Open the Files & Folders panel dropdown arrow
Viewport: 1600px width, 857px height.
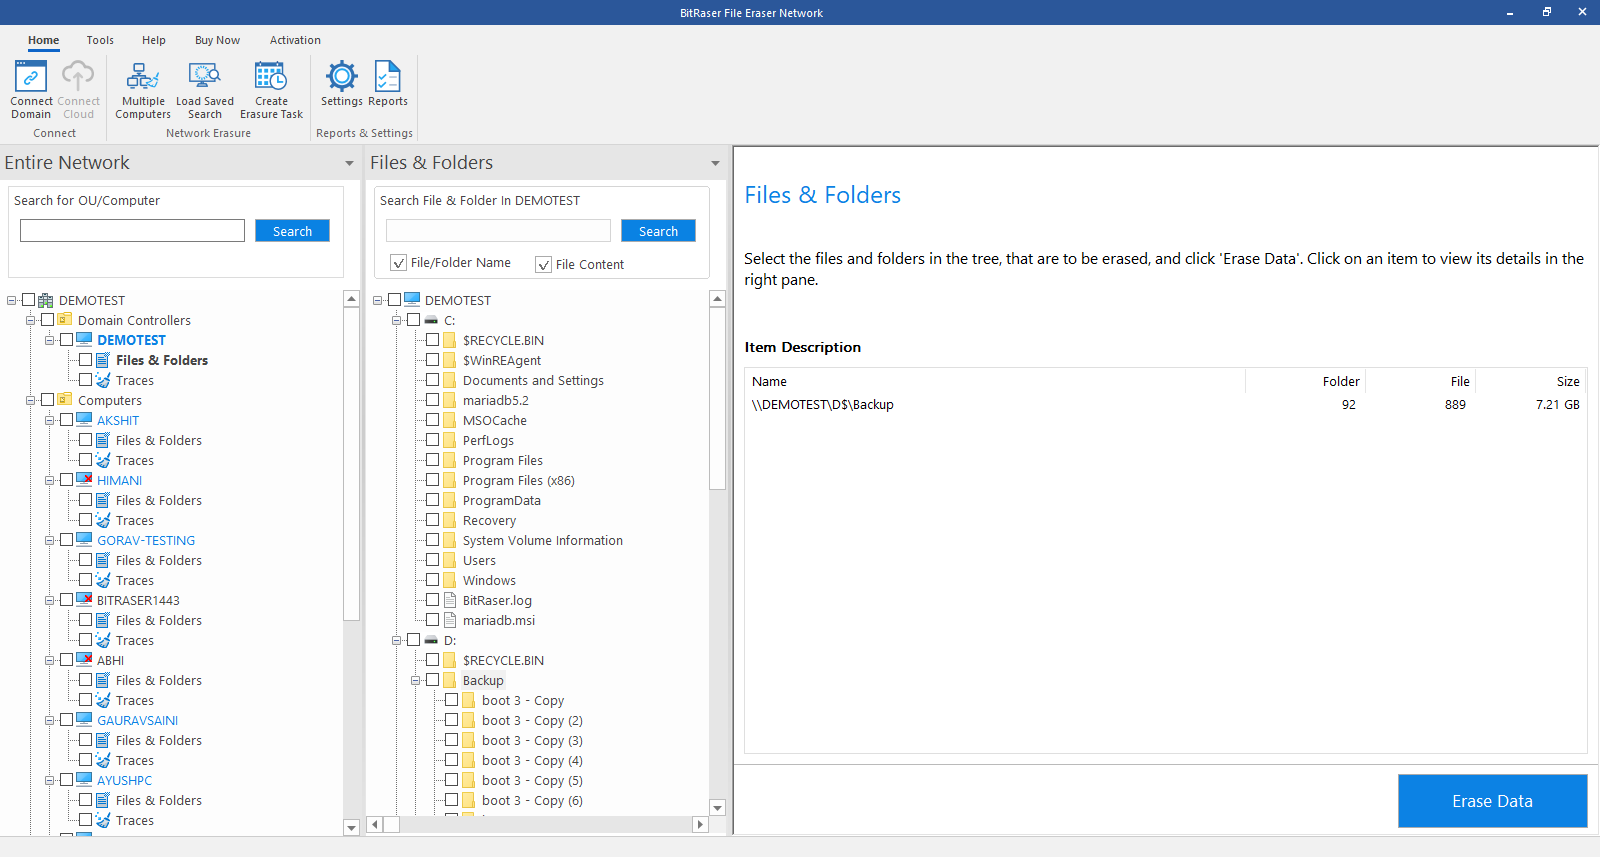tap(715, 163)
